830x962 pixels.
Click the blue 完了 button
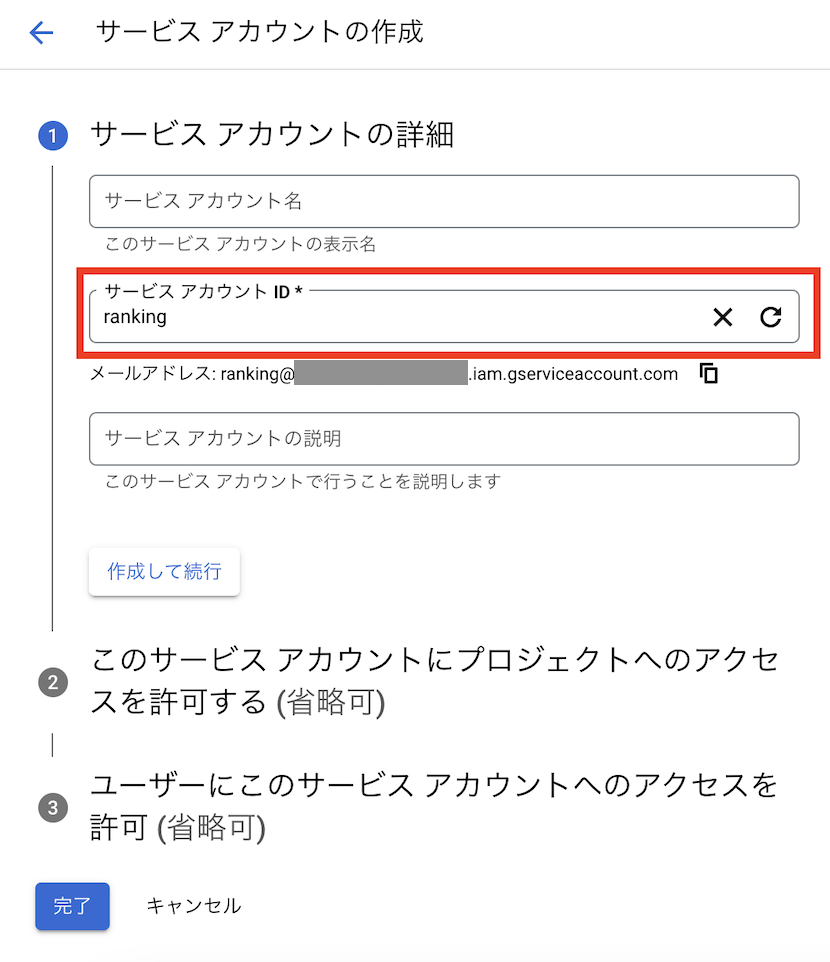[x=72, y=907]
